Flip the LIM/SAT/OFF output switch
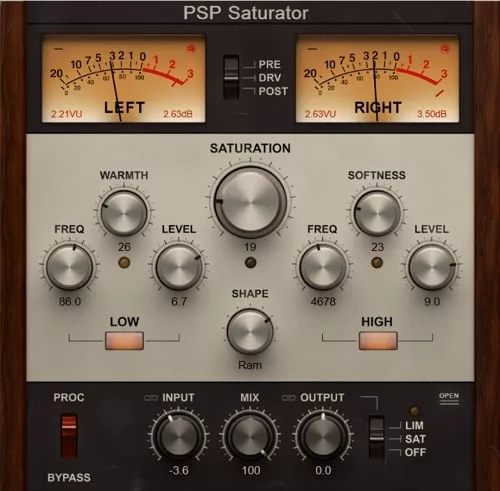Viewport: 500px width, 491px height. click(377, 438)
